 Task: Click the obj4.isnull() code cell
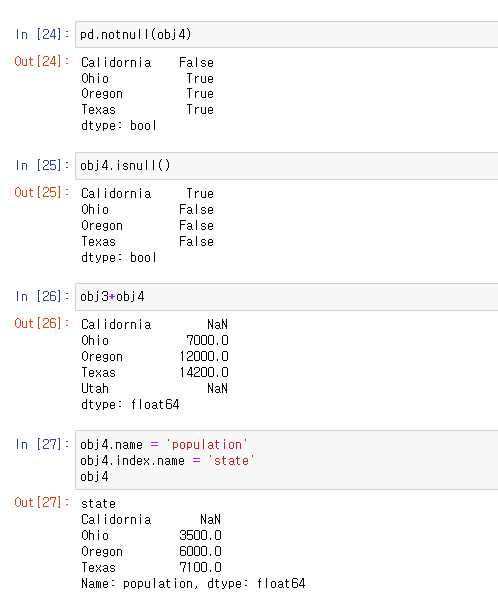(x=287, y=166)
